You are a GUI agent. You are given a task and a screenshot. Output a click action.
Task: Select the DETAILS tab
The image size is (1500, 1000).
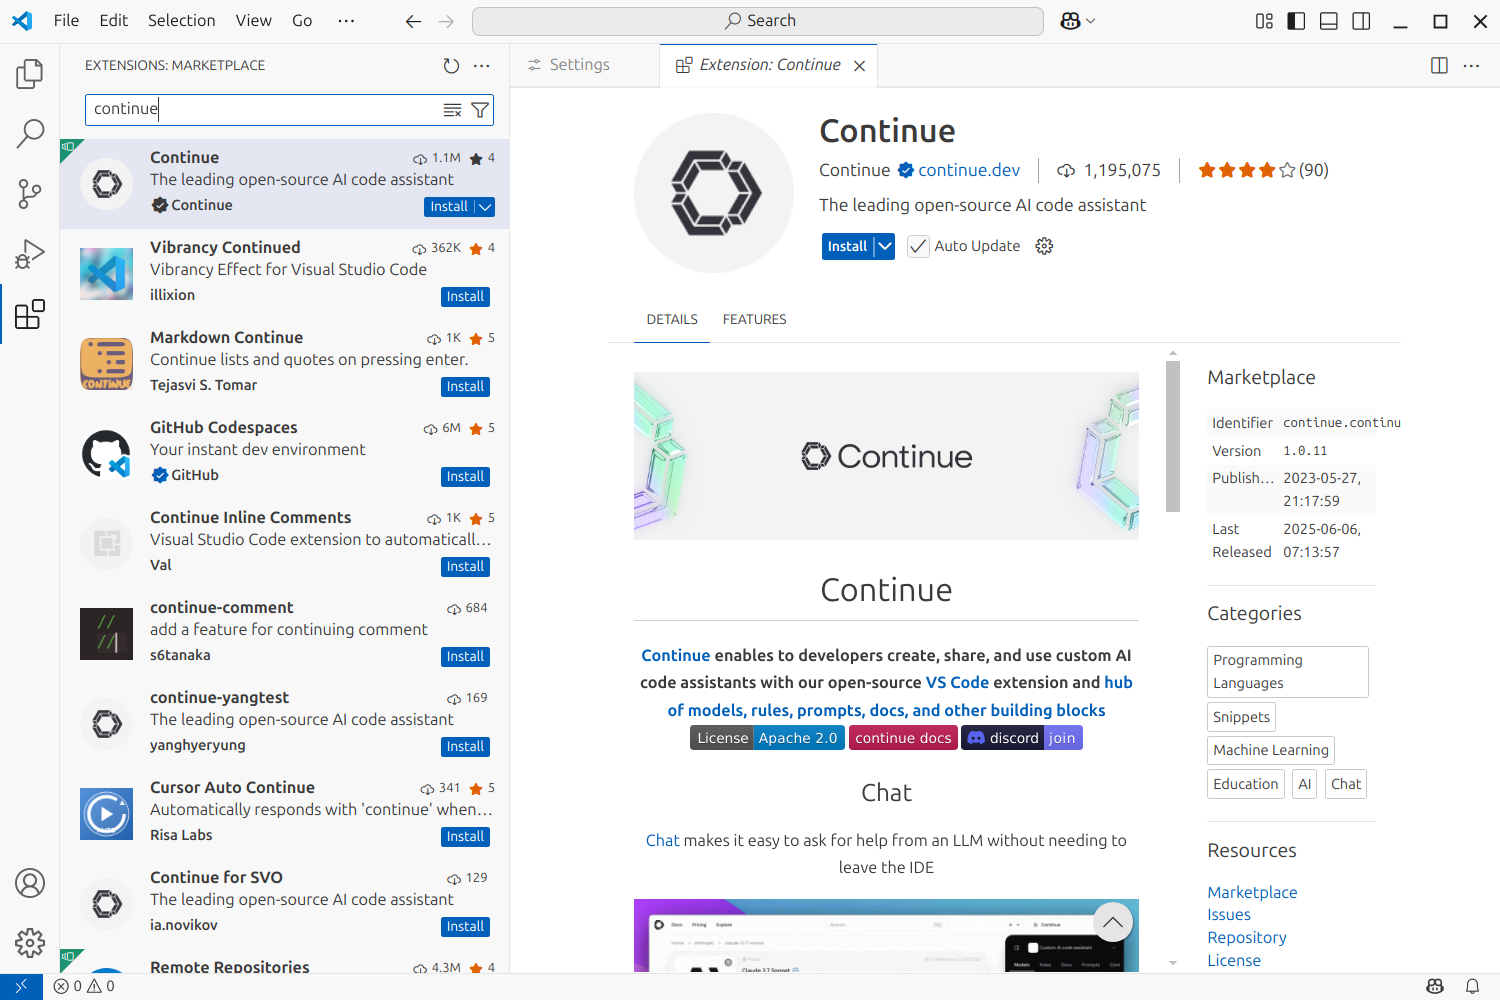point(672,320)
